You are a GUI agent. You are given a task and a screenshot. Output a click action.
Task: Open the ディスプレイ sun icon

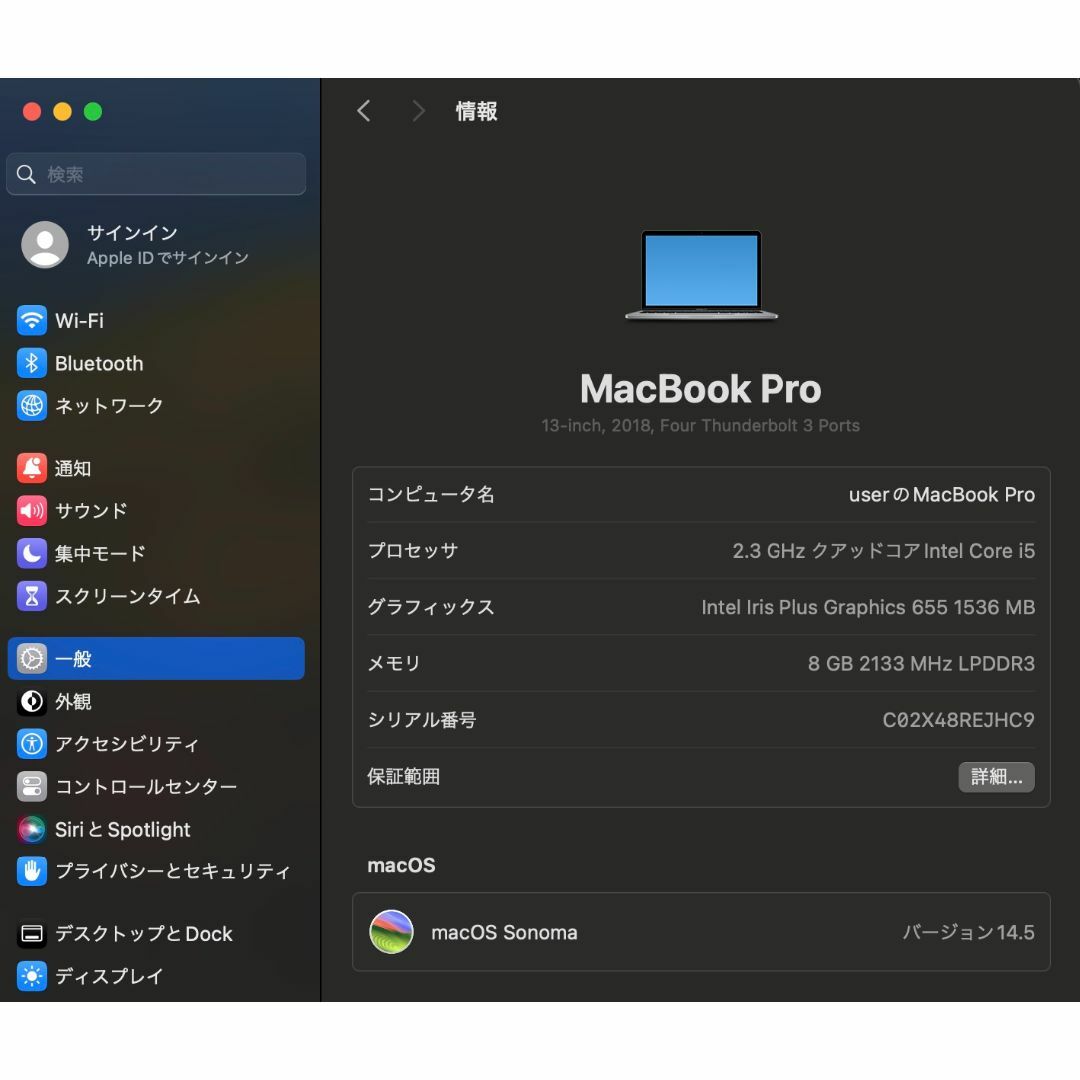click(x=32, y=976)
